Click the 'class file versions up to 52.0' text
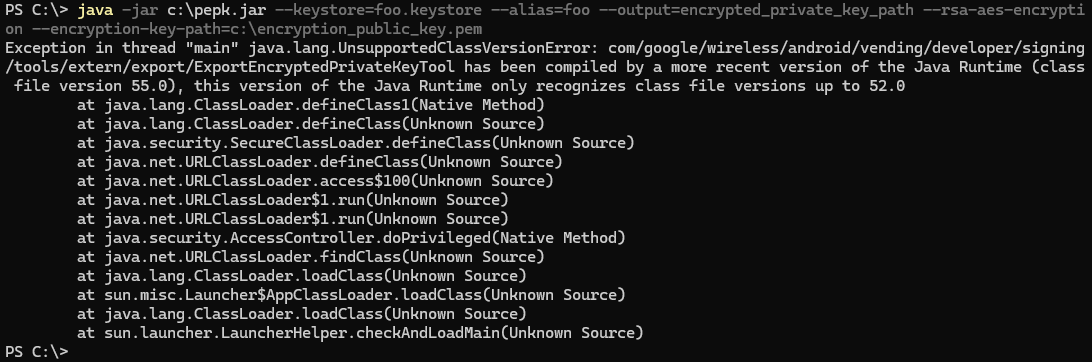This screenshot has width=1092, height=362. tap(770, 86)
